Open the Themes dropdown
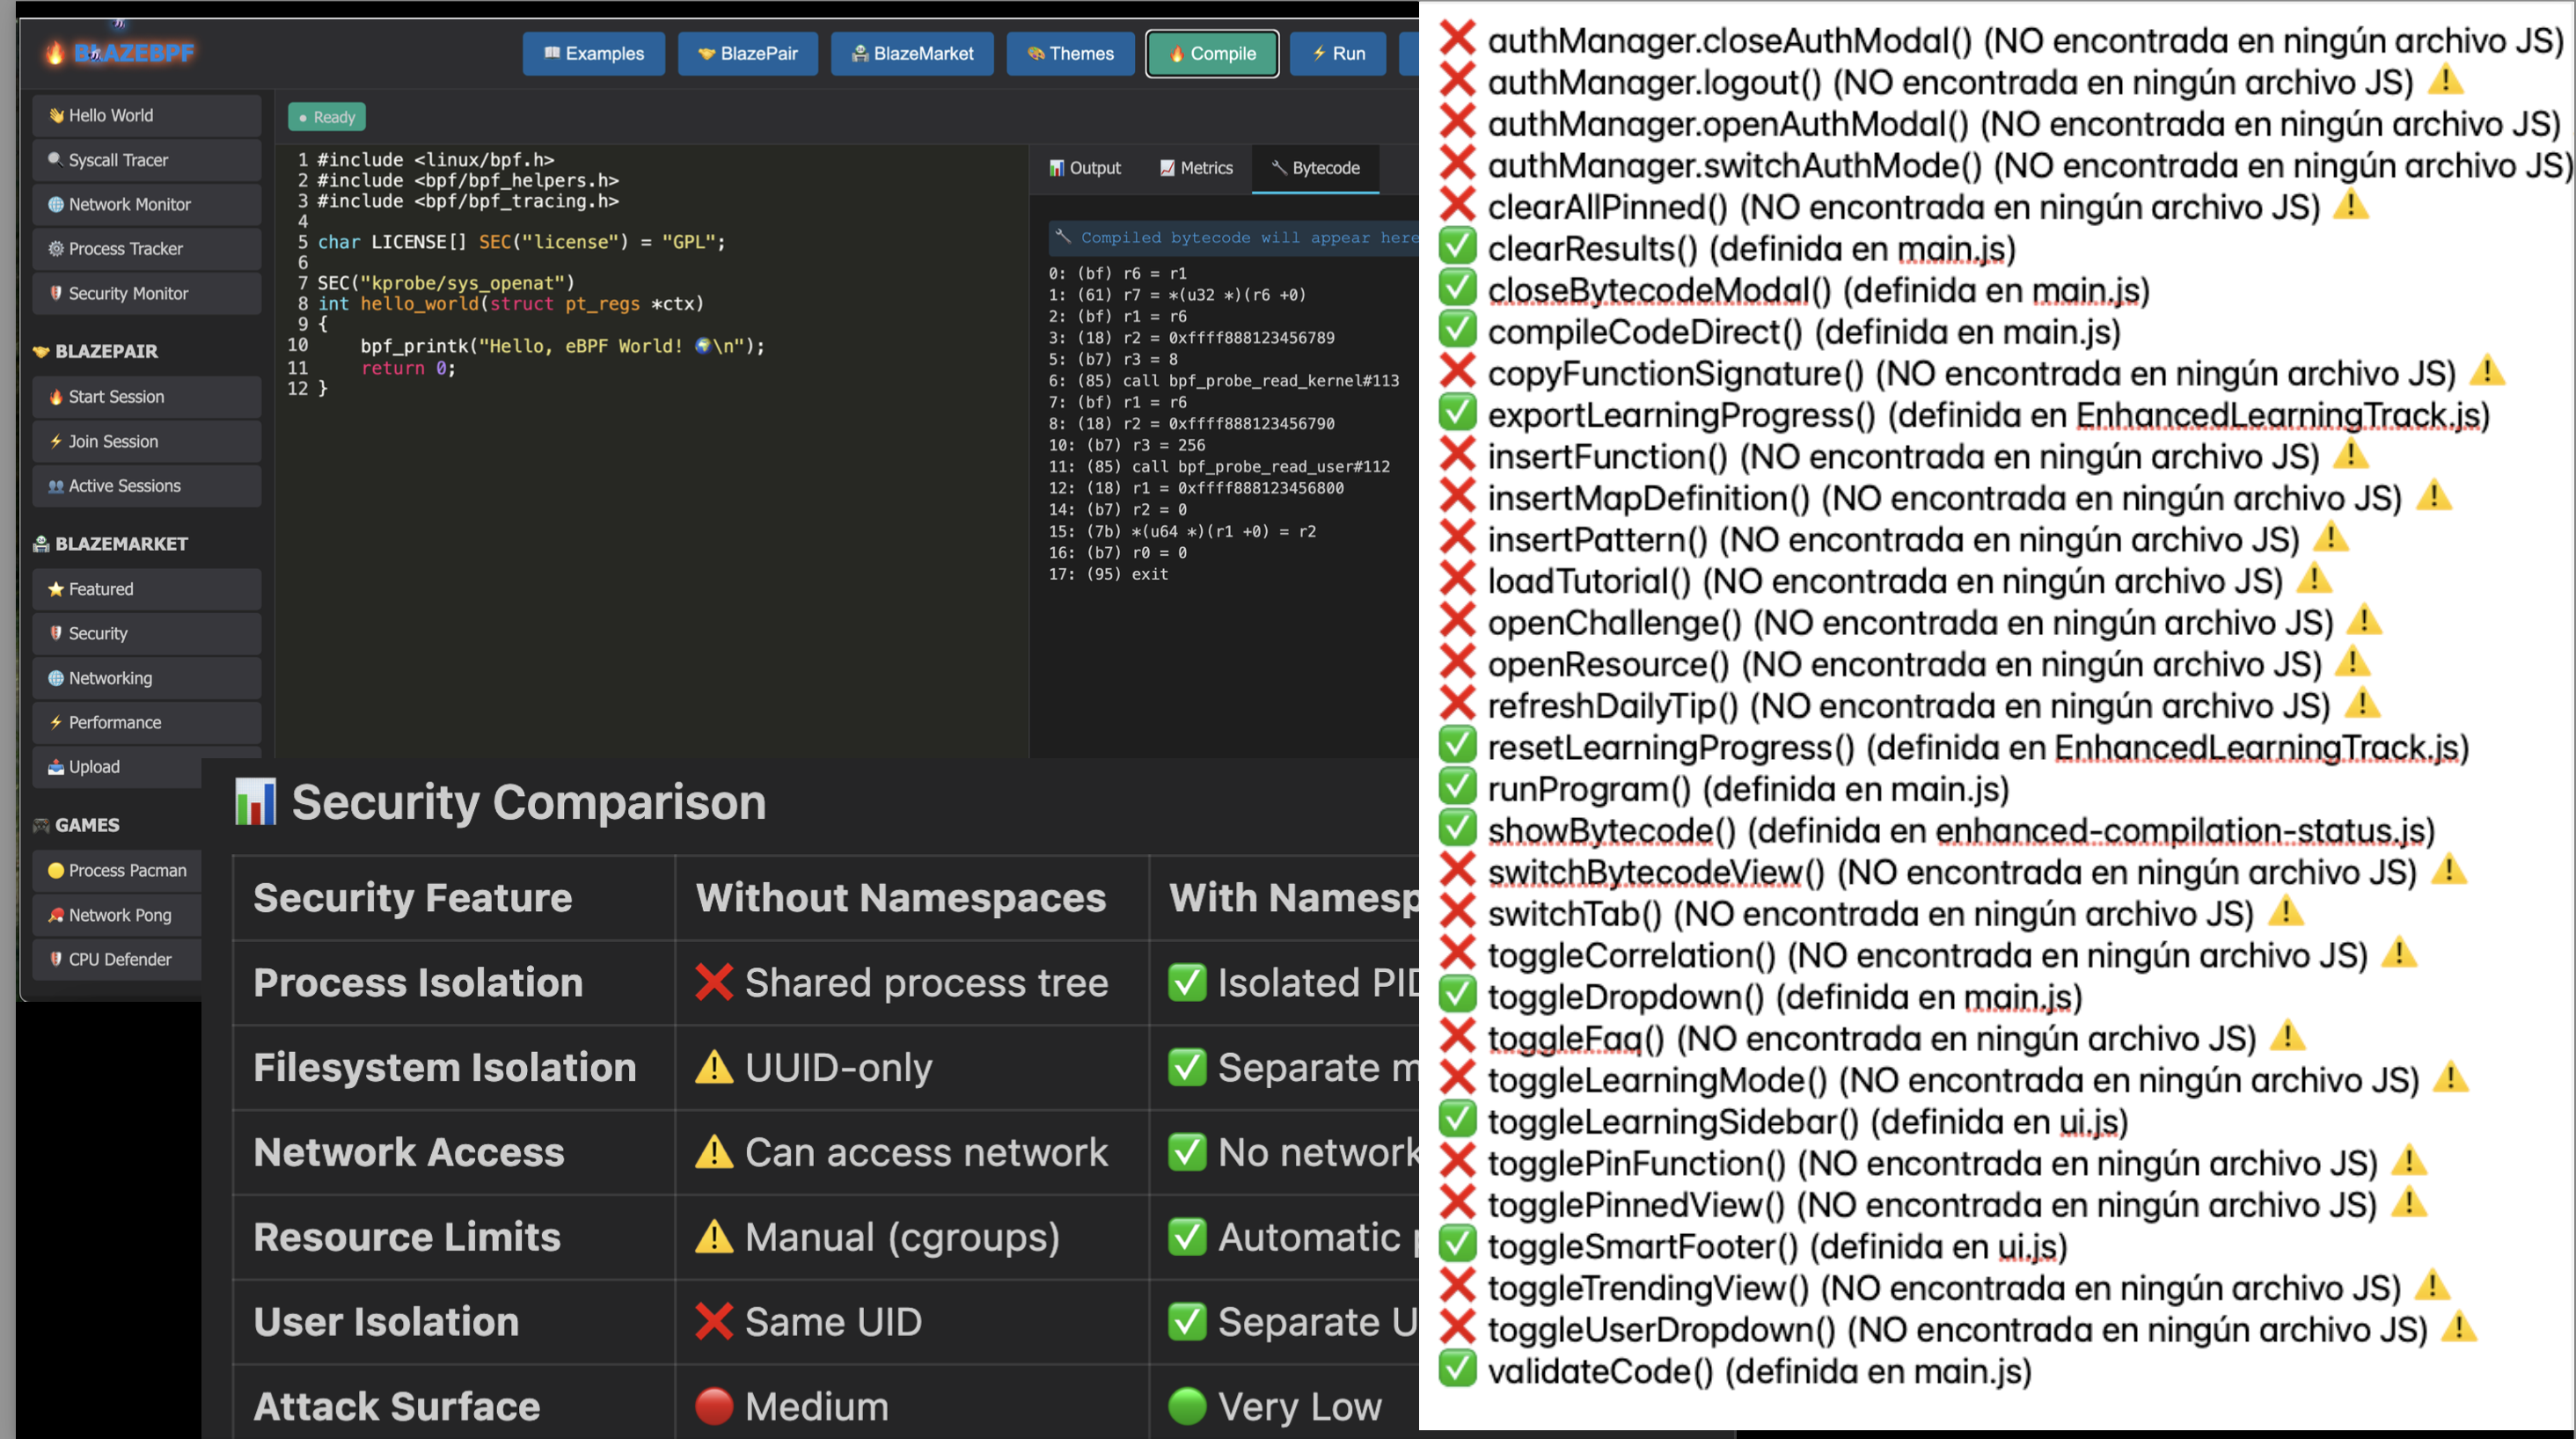The image size is (2576, 1439). (1070, 54)
